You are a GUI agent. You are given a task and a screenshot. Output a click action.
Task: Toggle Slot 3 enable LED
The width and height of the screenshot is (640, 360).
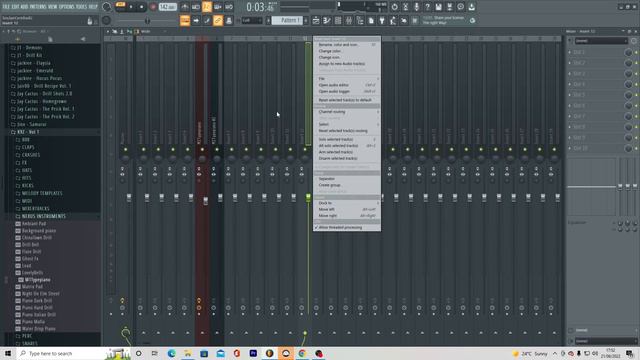point(636,73)
